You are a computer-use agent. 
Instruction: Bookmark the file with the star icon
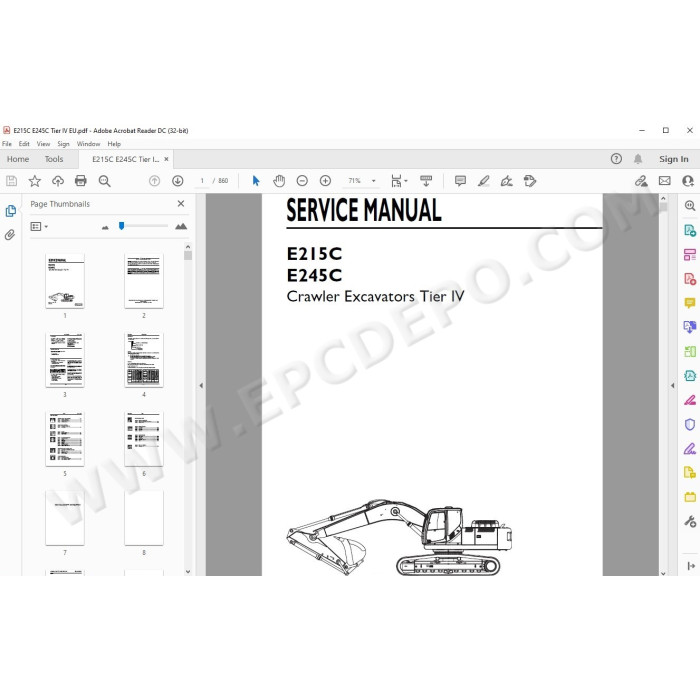(x=35, y=181)
